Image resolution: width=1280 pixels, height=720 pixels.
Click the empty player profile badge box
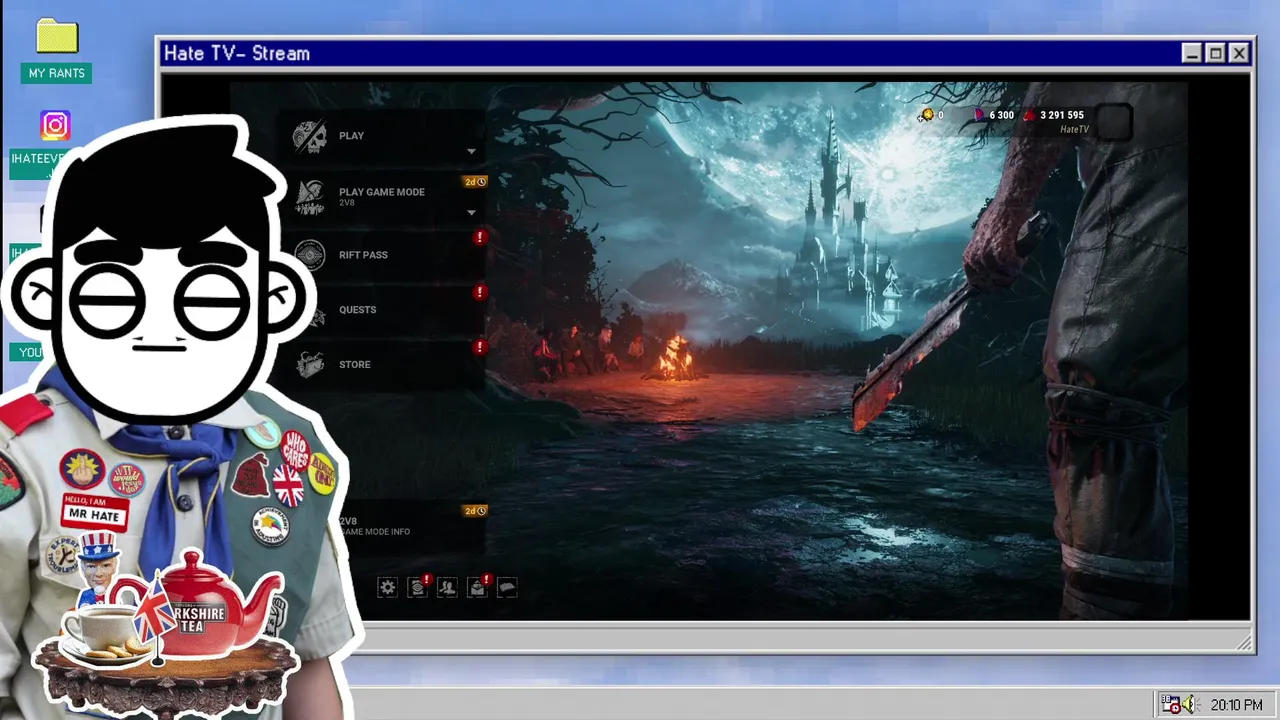(x=1114, y=121)
